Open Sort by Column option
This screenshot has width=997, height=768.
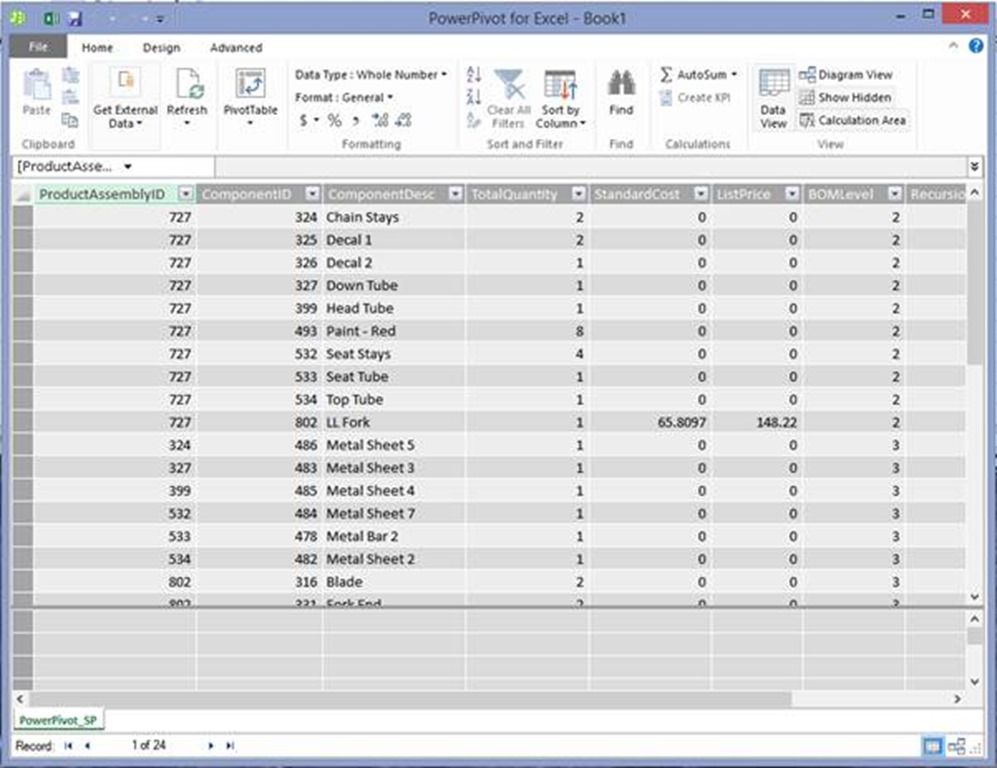click(560, 97)
